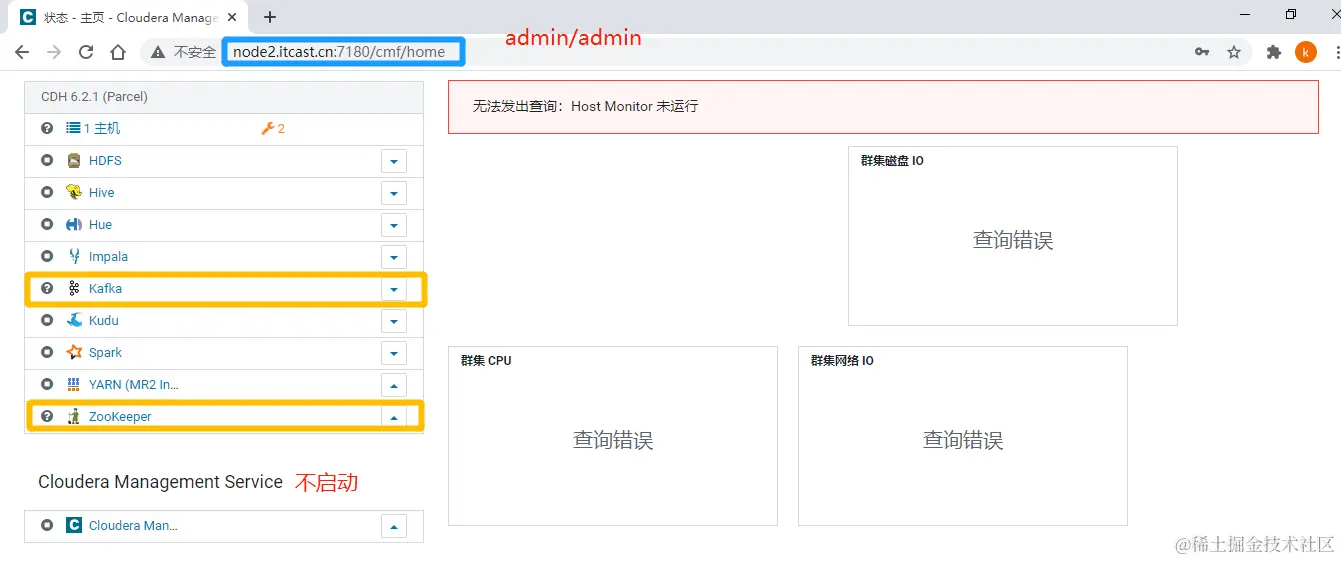Screen dimensions: 1341x561
Task: Select the Cloudera Manager browser tab
Action: [x=130, y=17]
